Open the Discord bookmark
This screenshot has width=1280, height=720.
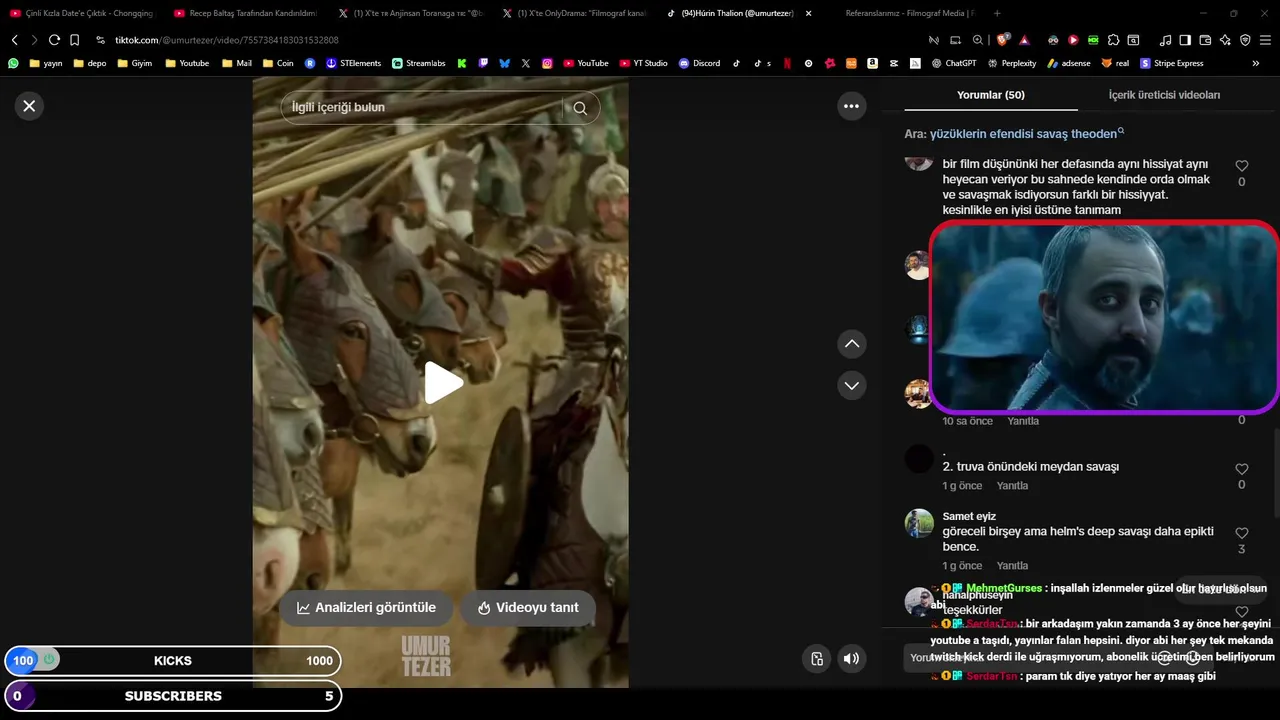click(698, 63)
